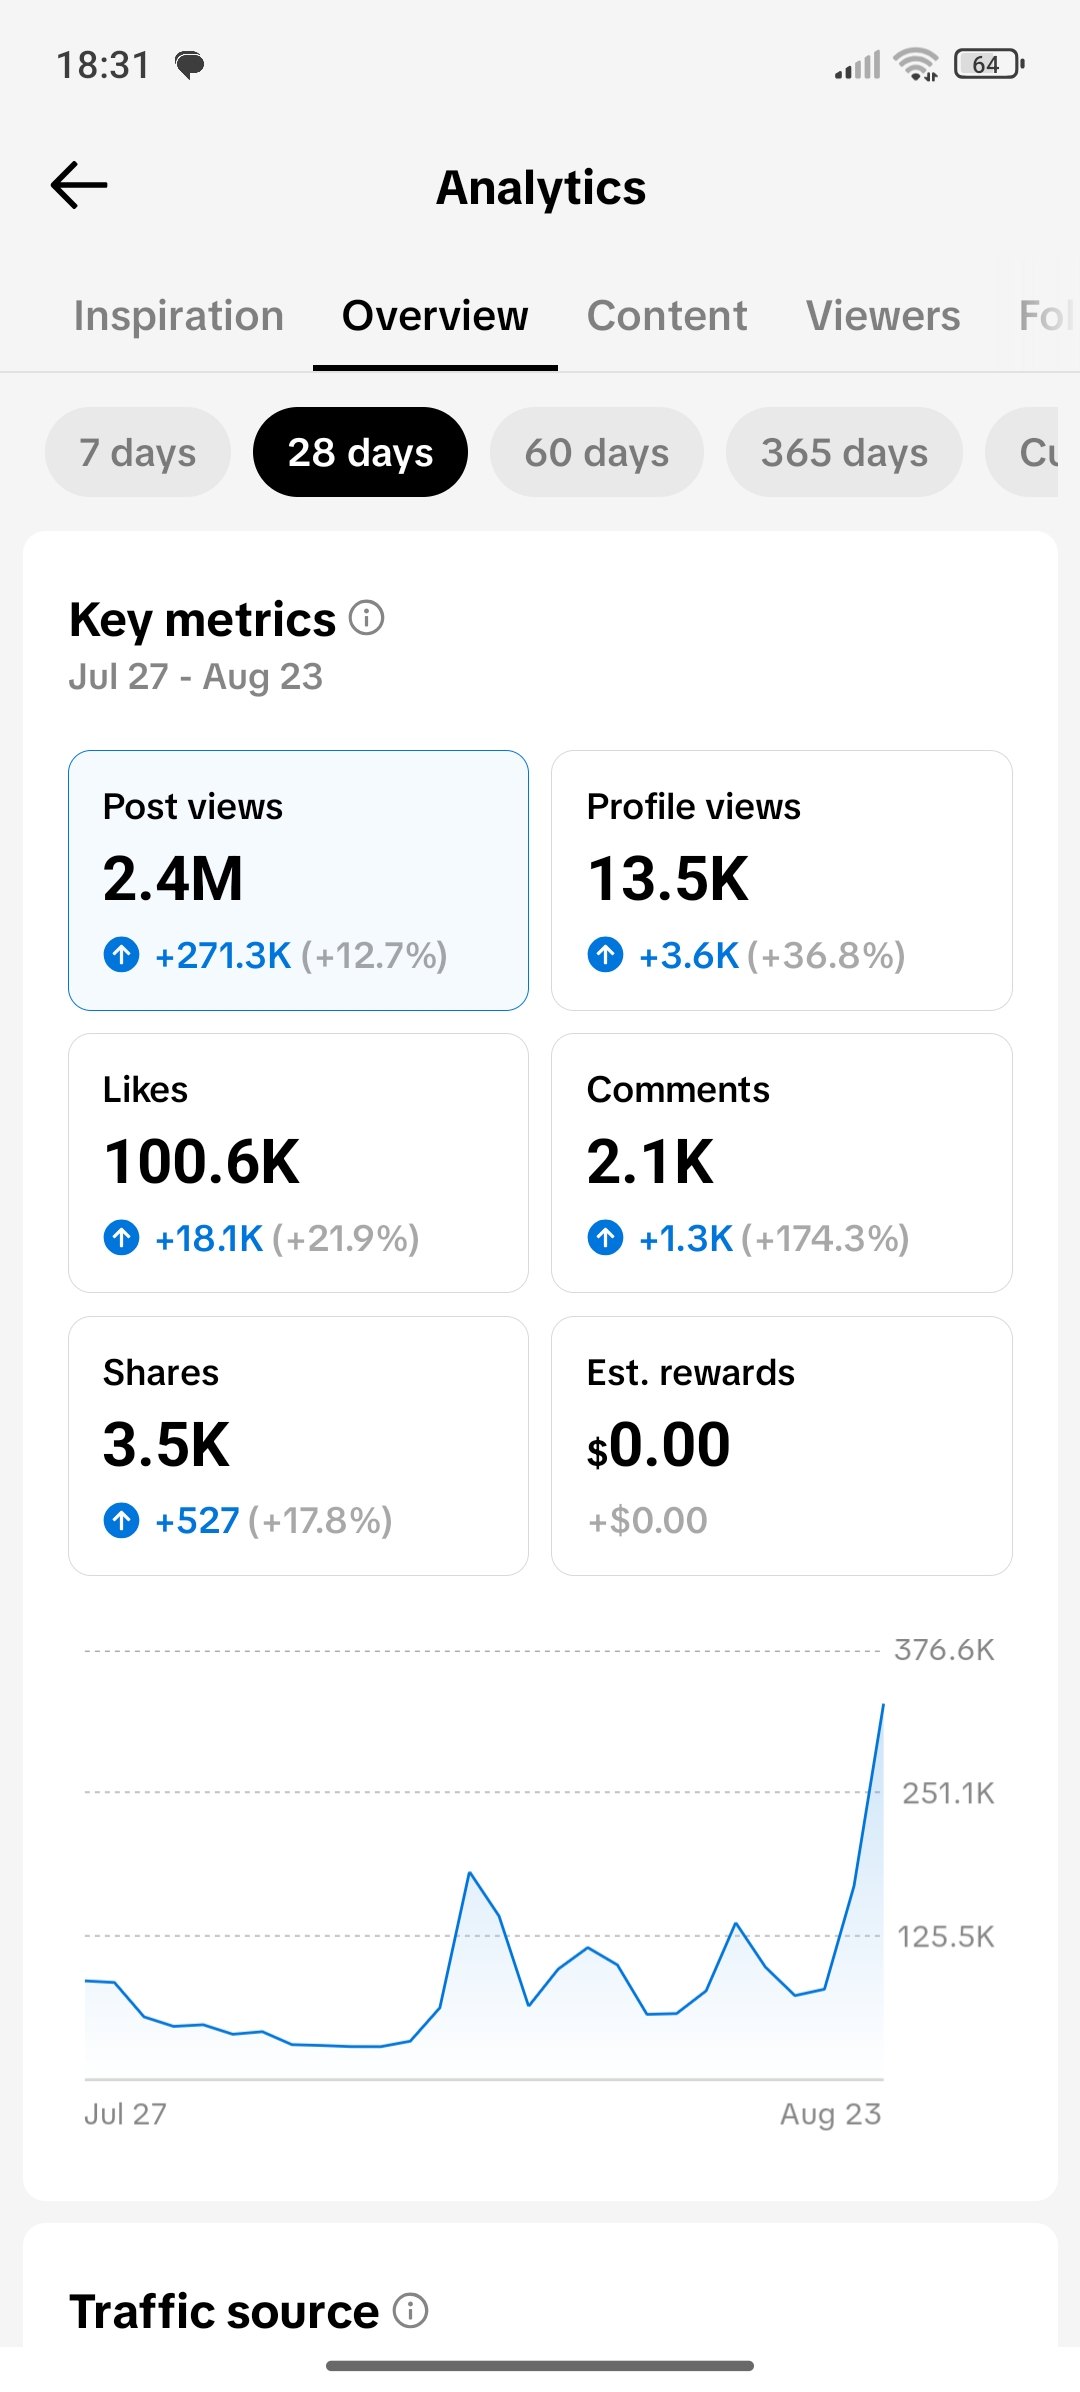Viewport: 1080px width, 2392px height.
Task: Switch to the Content tab
Action: pos(667,316)
